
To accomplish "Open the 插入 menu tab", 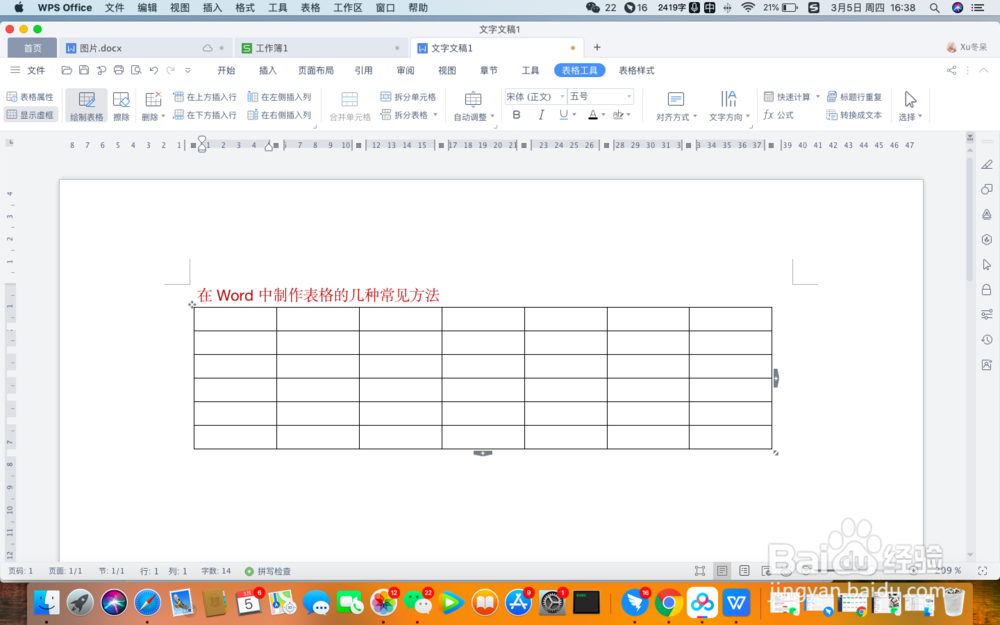I will [266, 70].
